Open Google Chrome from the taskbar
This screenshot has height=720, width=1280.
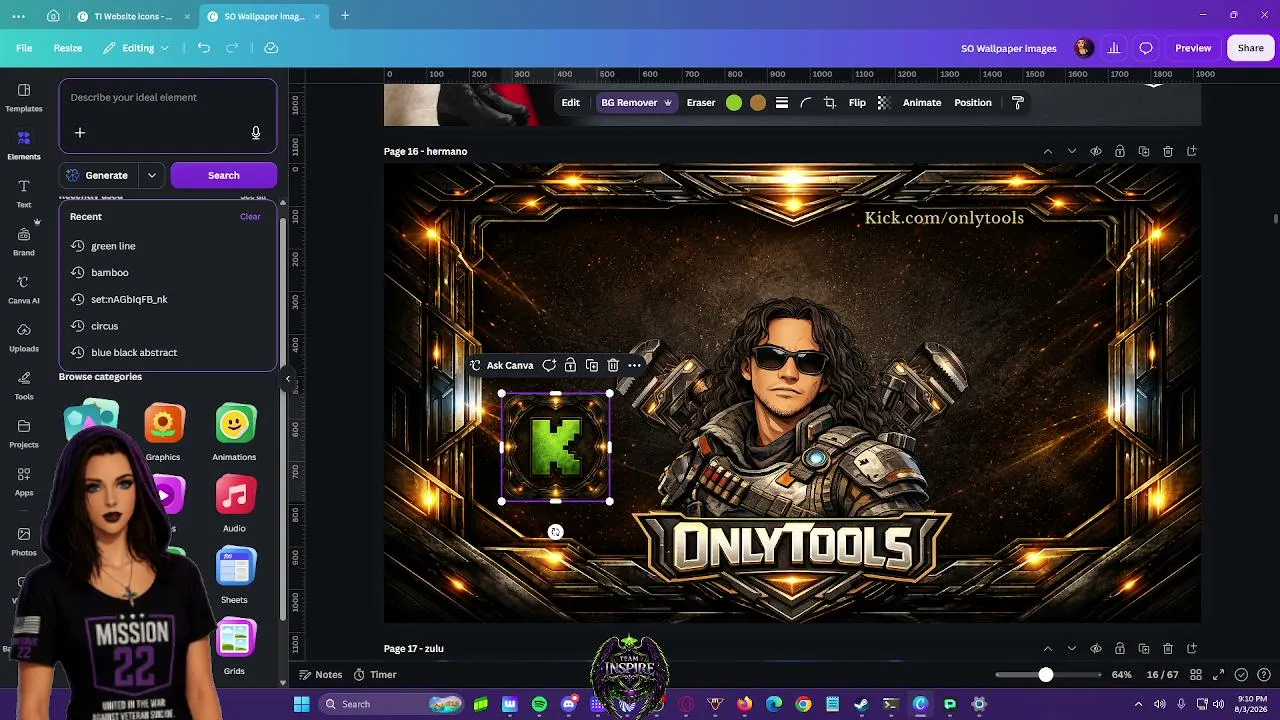[x=803, y=704]
